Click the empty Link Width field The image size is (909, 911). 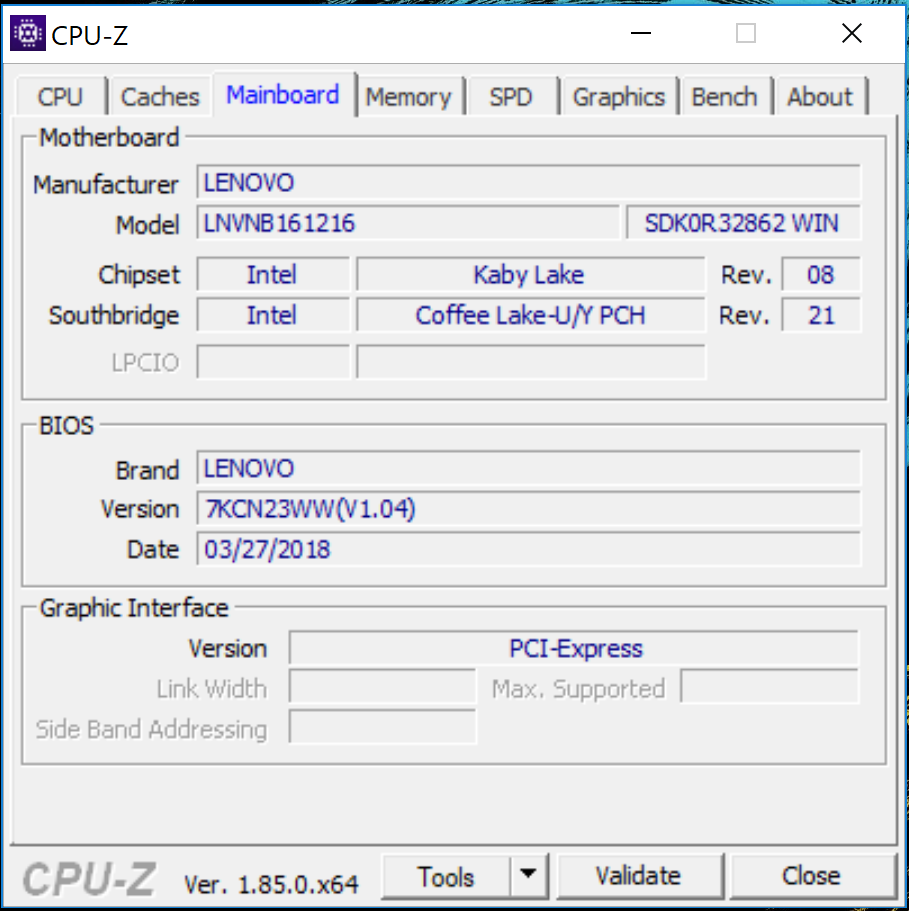tap(383, 688)
